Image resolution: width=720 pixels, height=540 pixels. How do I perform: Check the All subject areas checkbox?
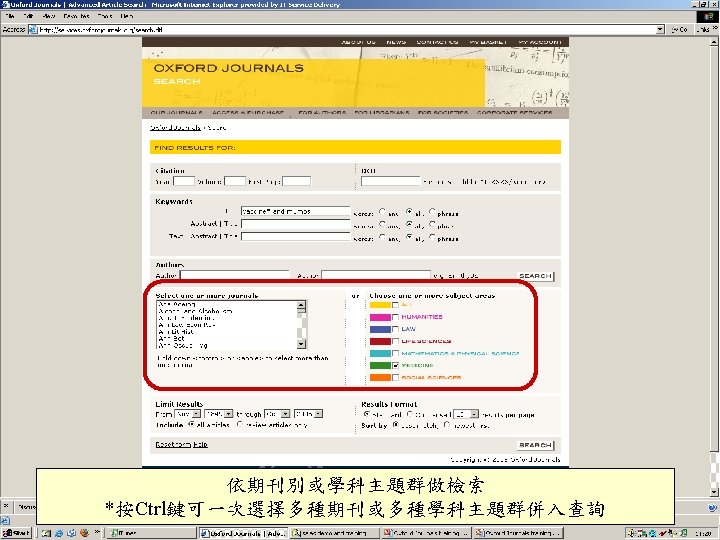(x=395, y=305)
